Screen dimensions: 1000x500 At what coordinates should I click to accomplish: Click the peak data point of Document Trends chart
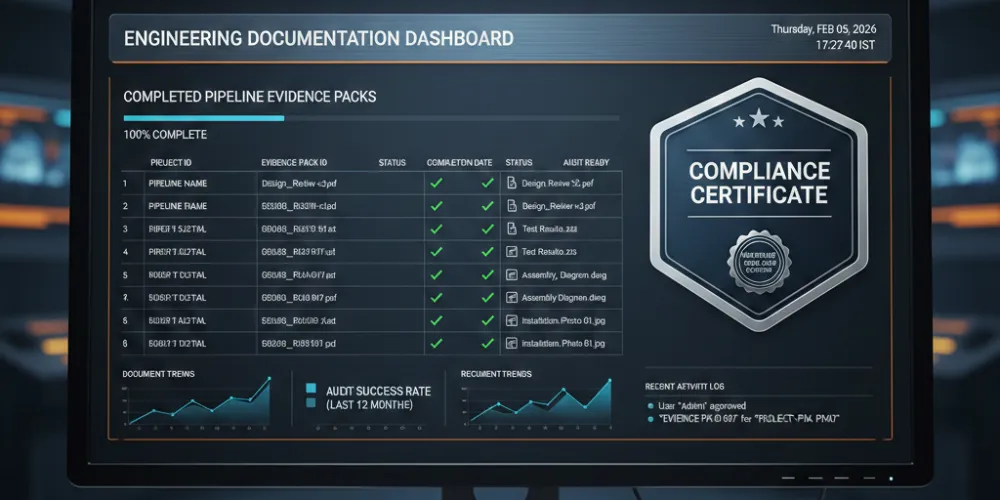[269, 378]
